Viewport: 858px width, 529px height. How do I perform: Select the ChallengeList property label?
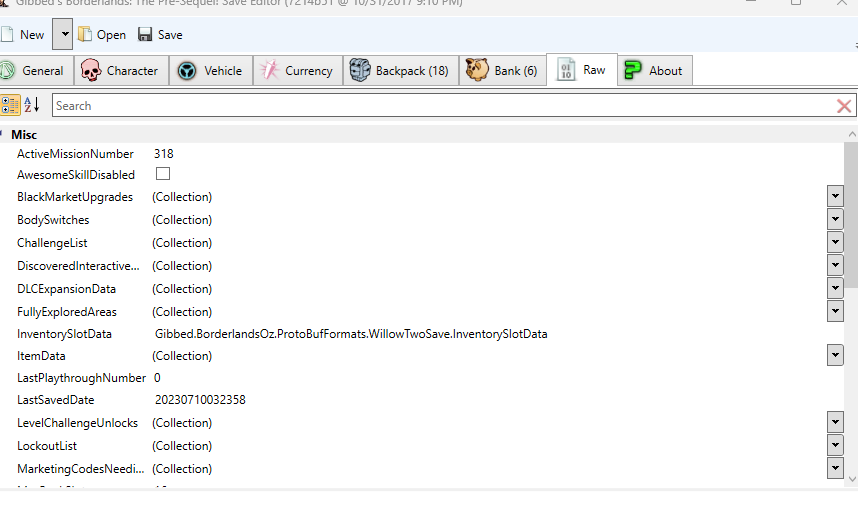click(52, 243)
